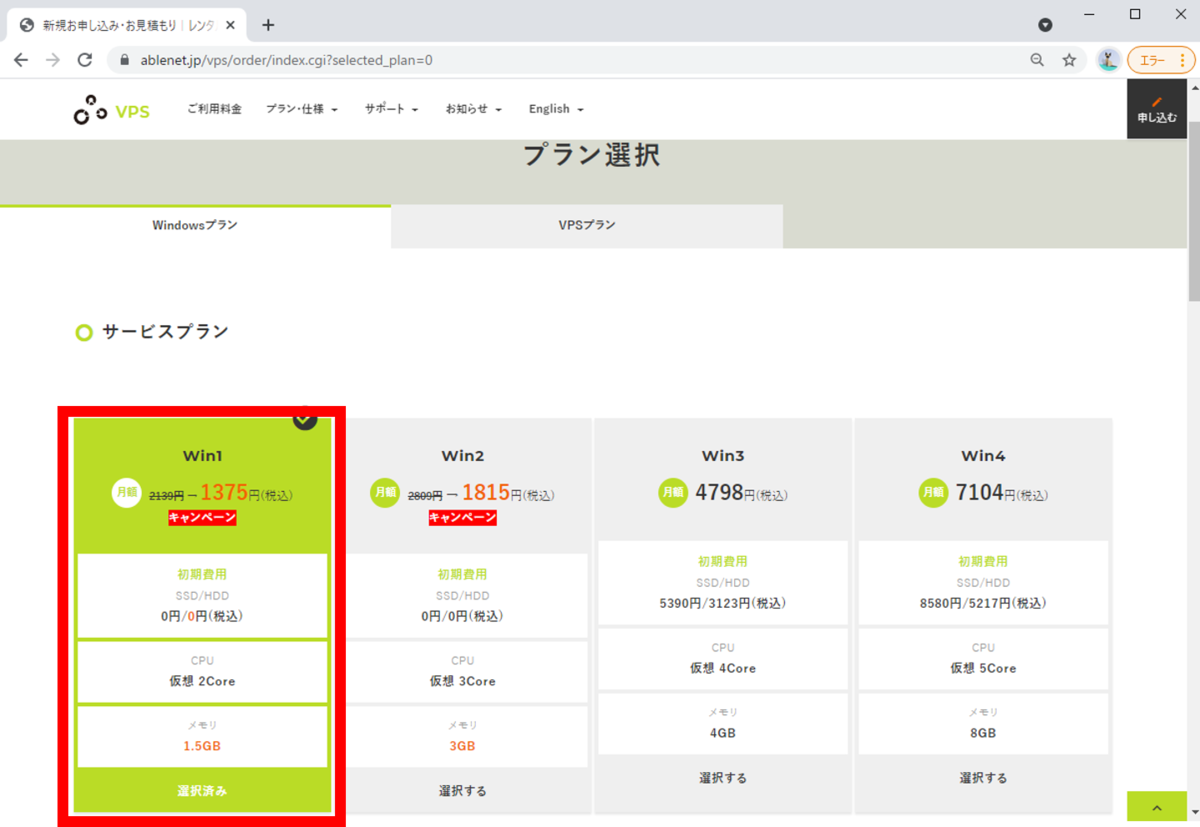Open the Chrome profile avatar
This screenshot has width=1200, height=827.
(x=1108, y=60)
